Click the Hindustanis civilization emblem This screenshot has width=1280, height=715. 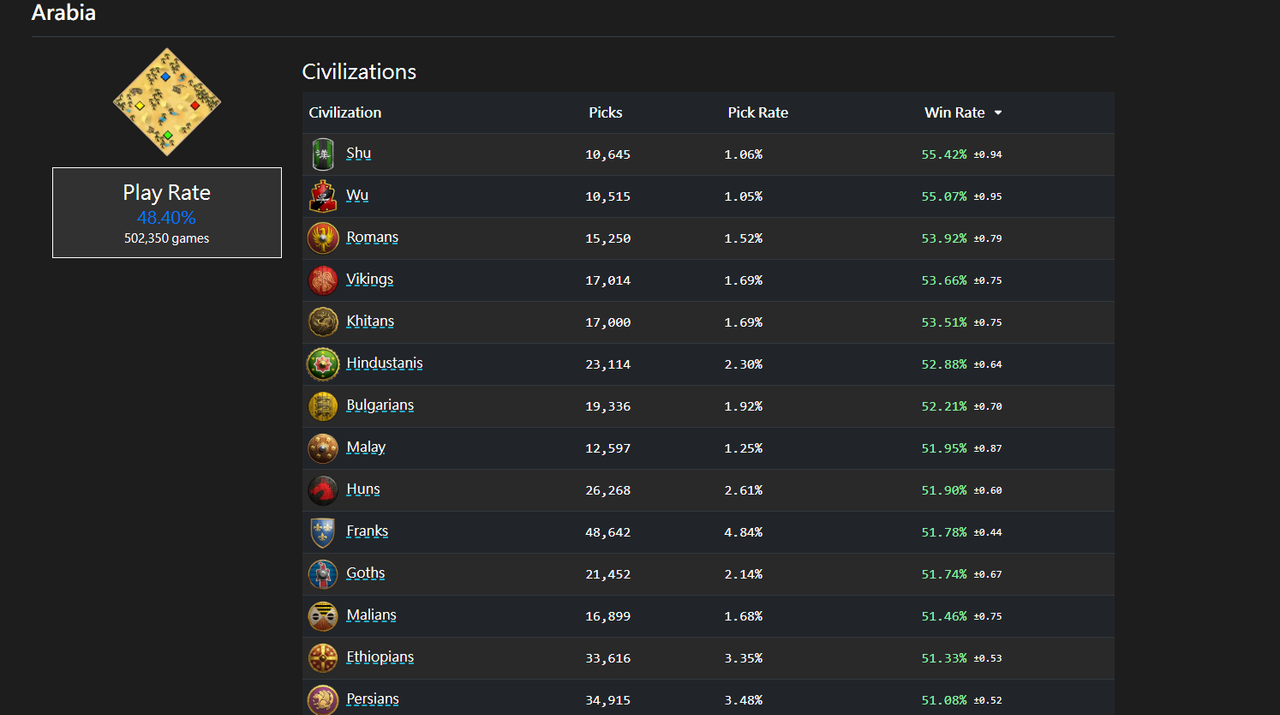click(323, 364)
